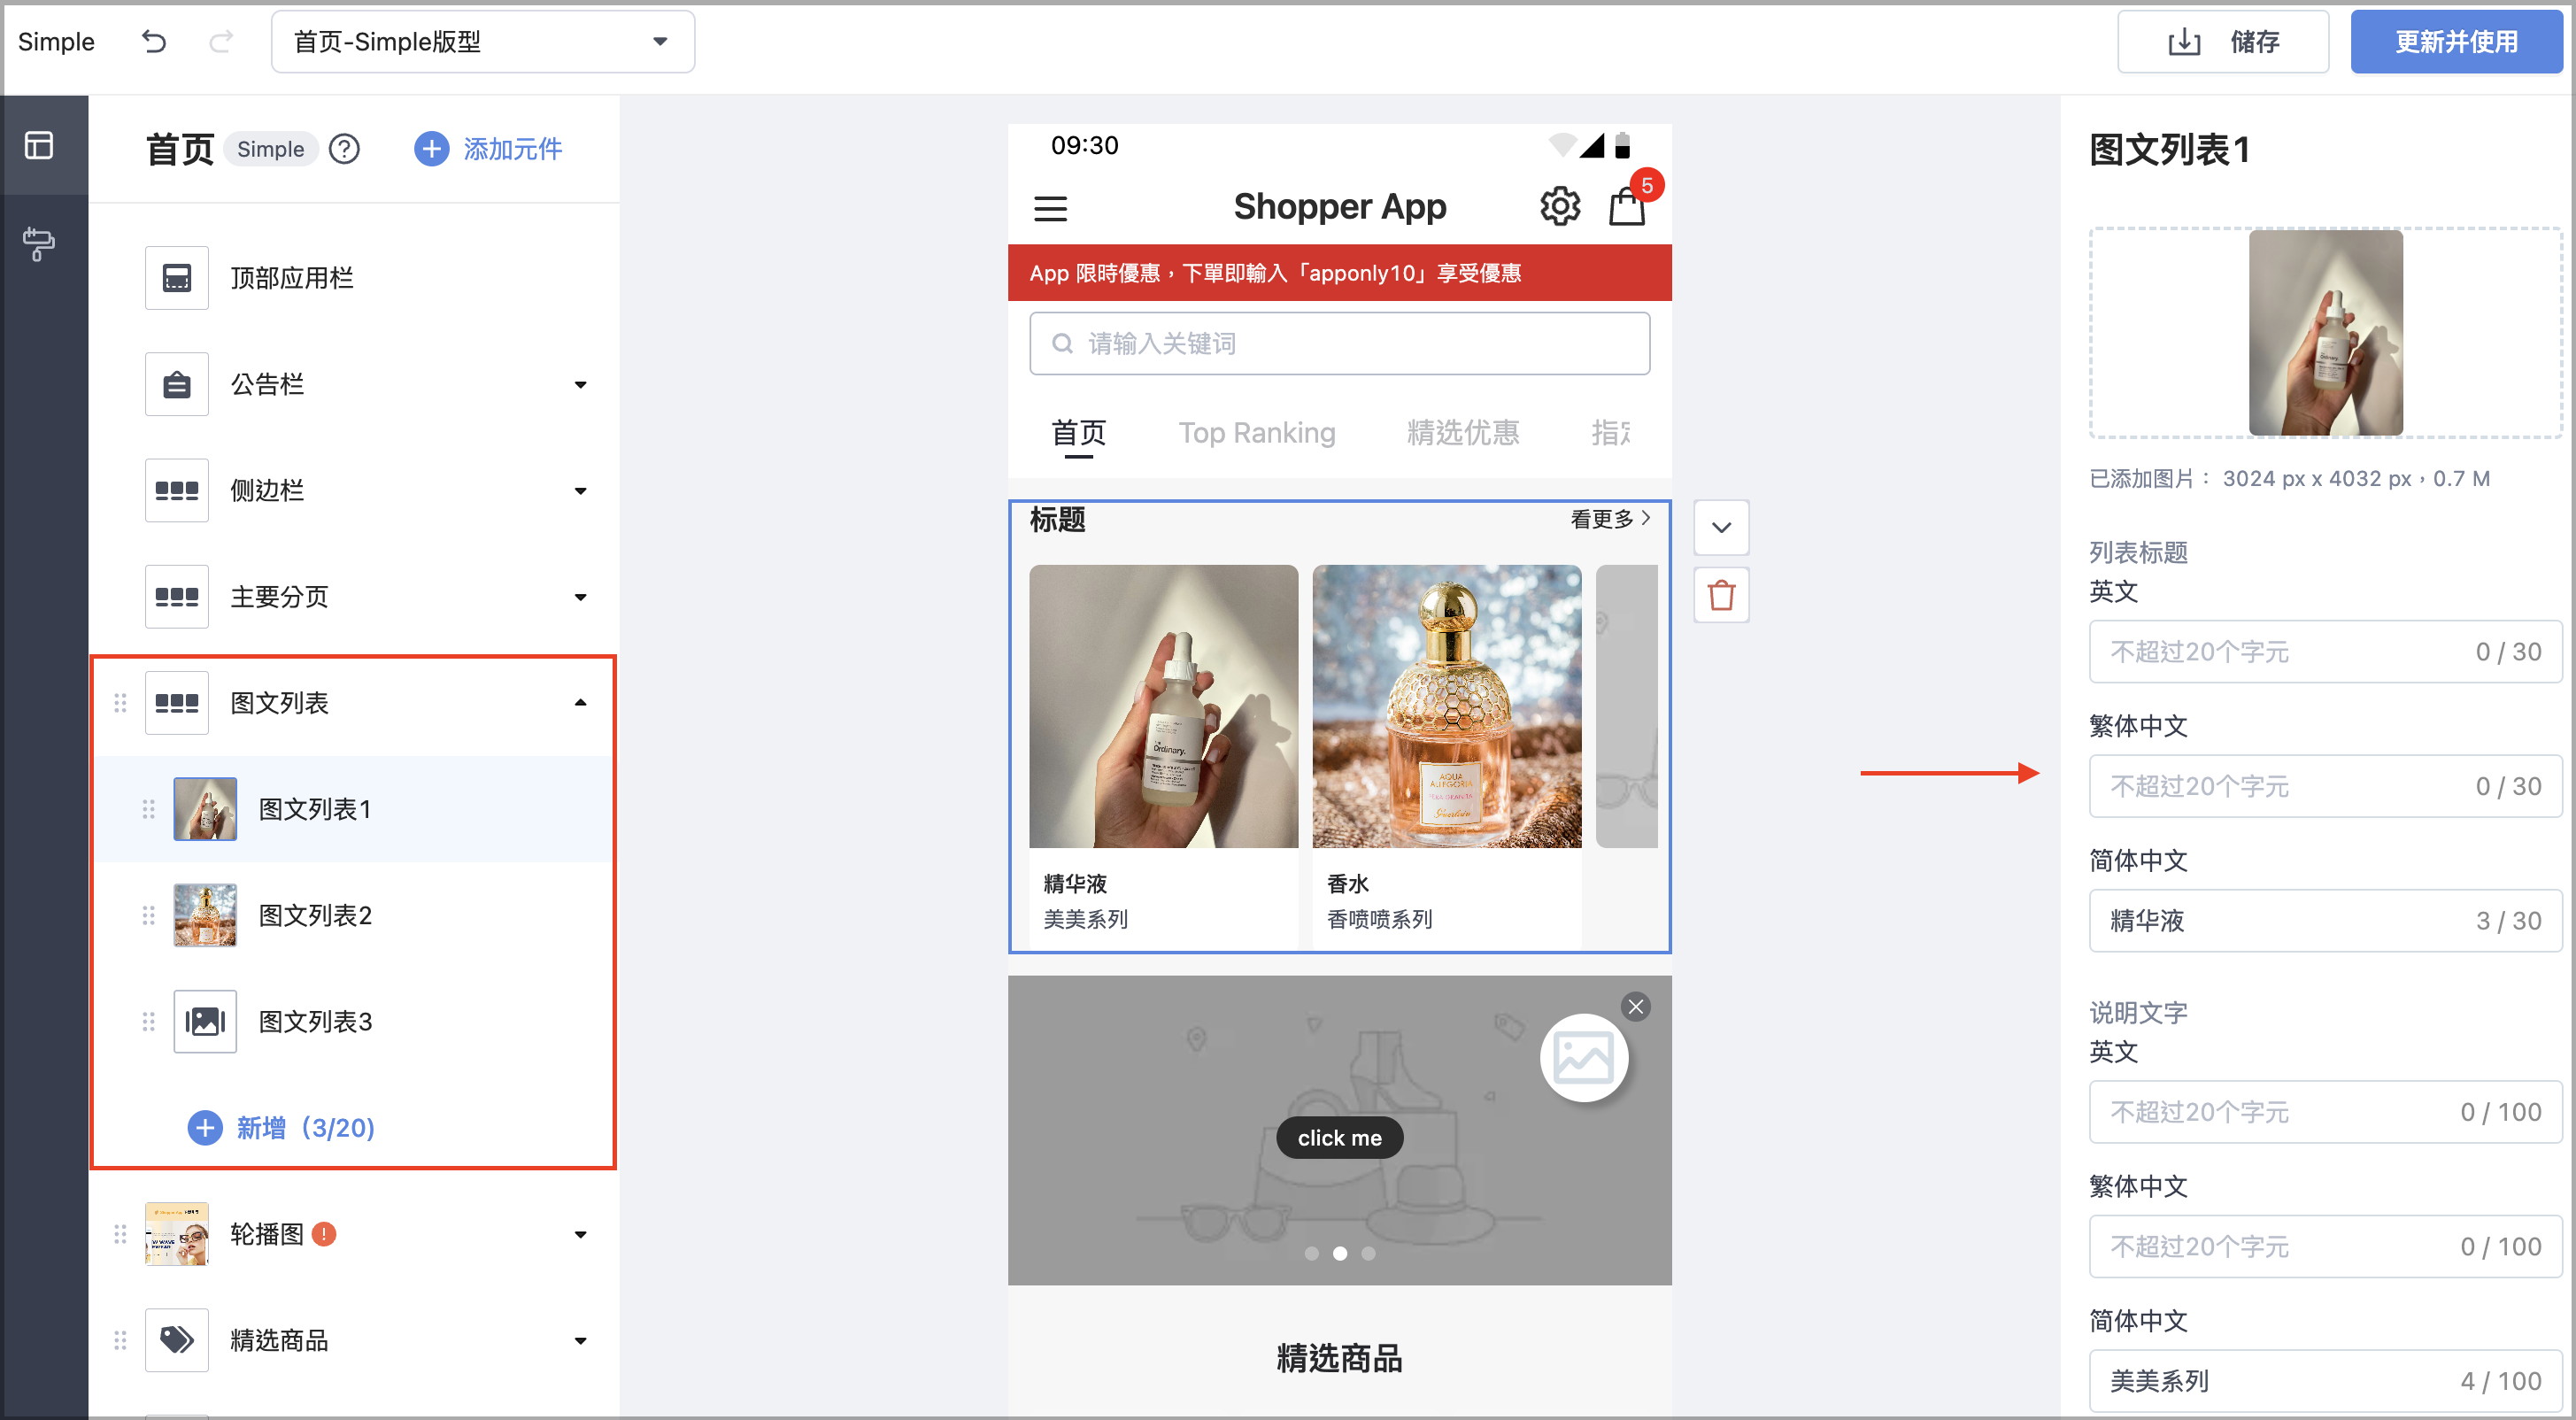Click 添加元件 link
2576x1420 pixels.
click(512, 149)
